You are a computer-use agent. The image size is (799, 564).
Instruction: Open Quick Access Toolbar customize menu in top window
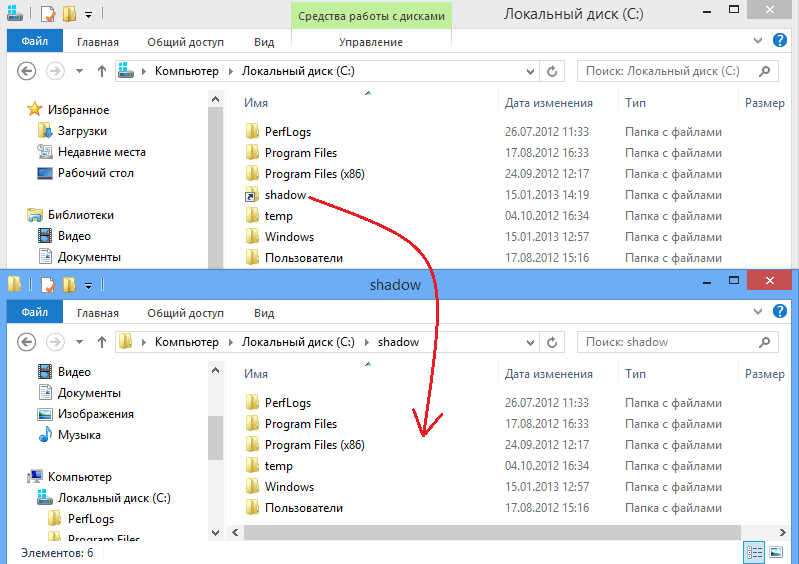click(89, 15)
